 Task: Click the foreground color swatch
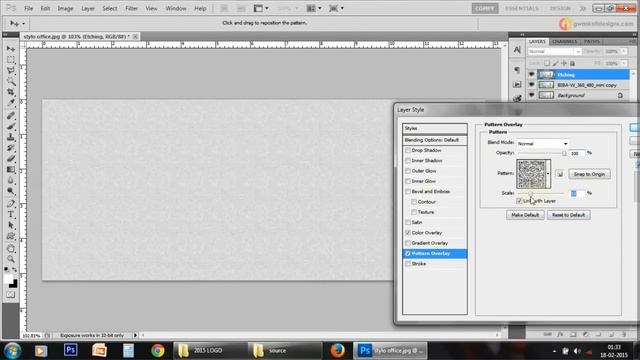8,279
